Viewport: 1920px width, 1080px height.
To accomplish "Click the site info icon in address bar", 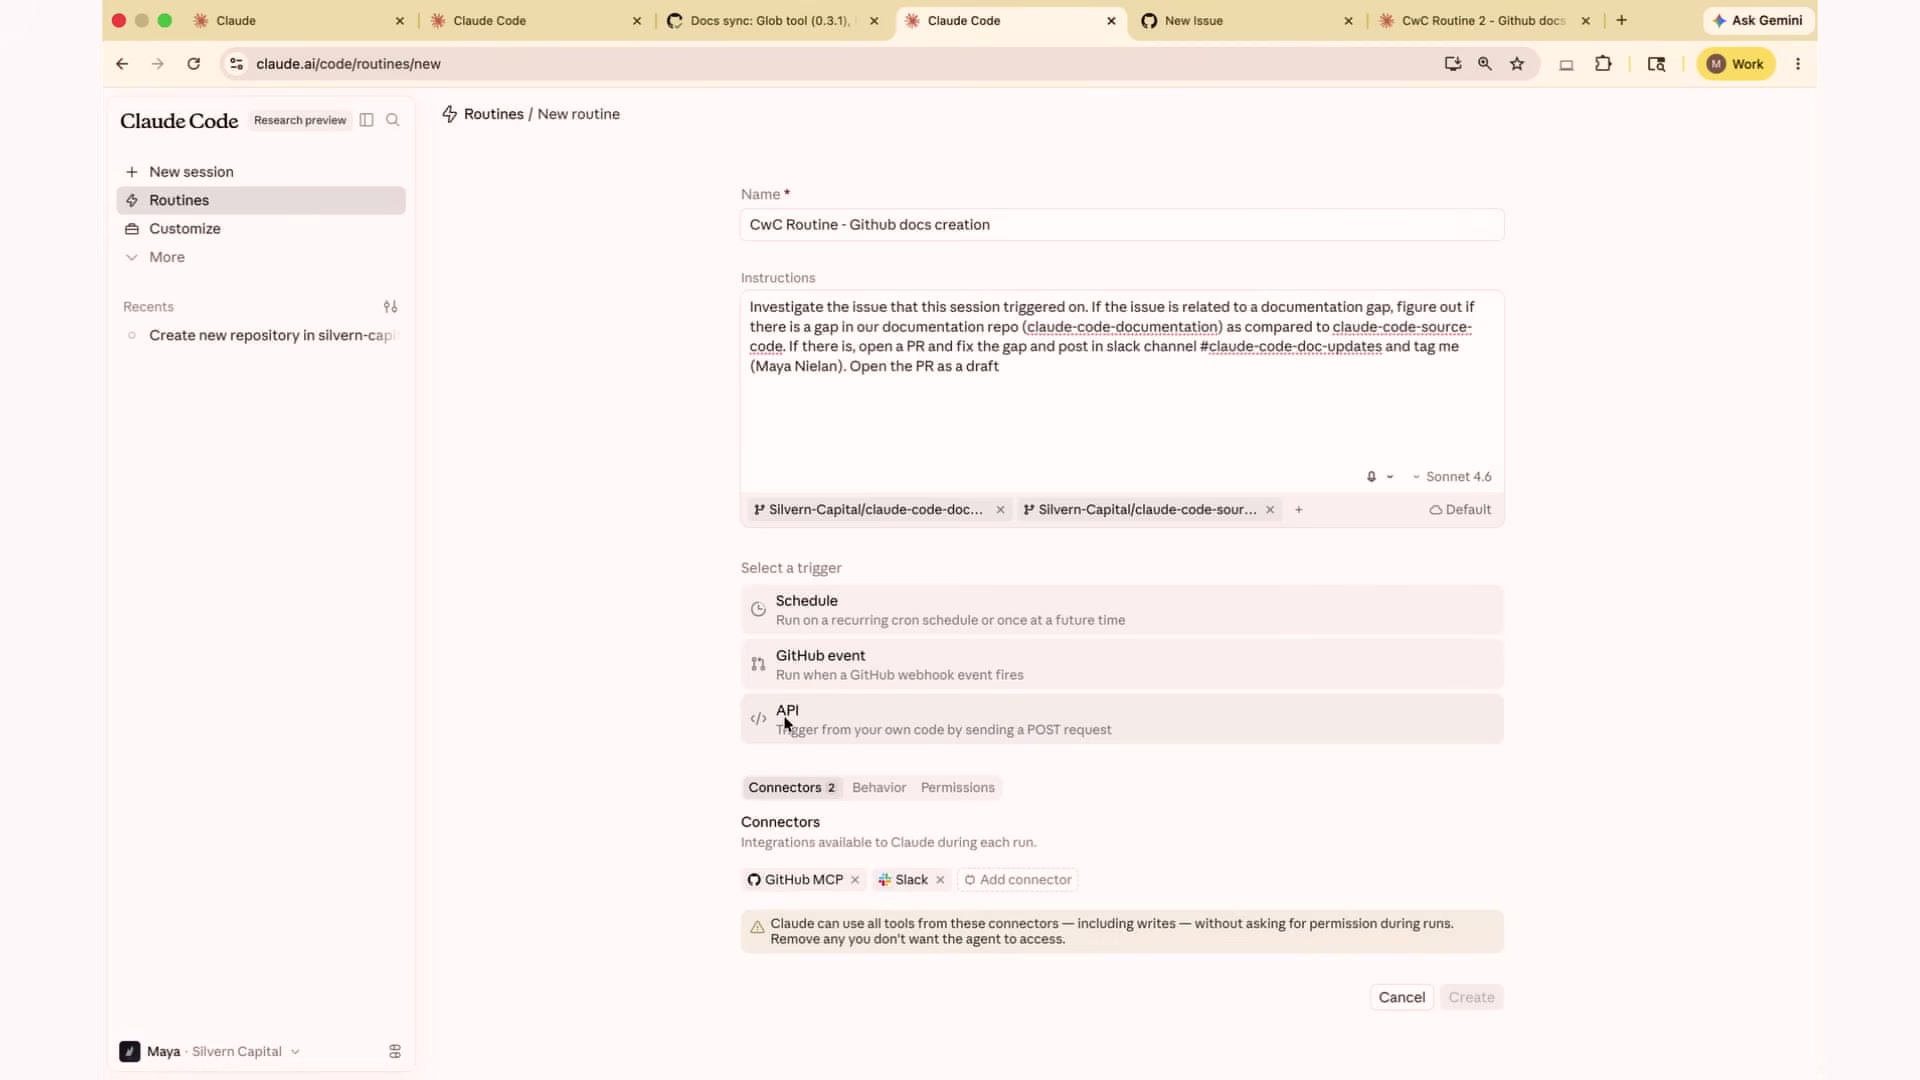I will [236, 64].
